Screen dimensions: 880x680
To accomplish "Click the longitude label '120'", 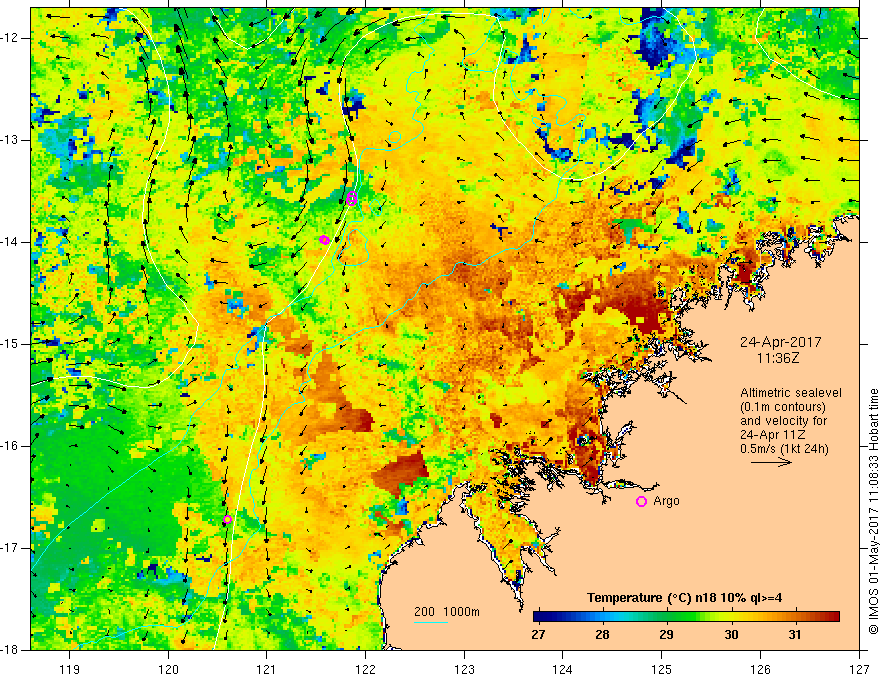I will click(x=168, y=669).
